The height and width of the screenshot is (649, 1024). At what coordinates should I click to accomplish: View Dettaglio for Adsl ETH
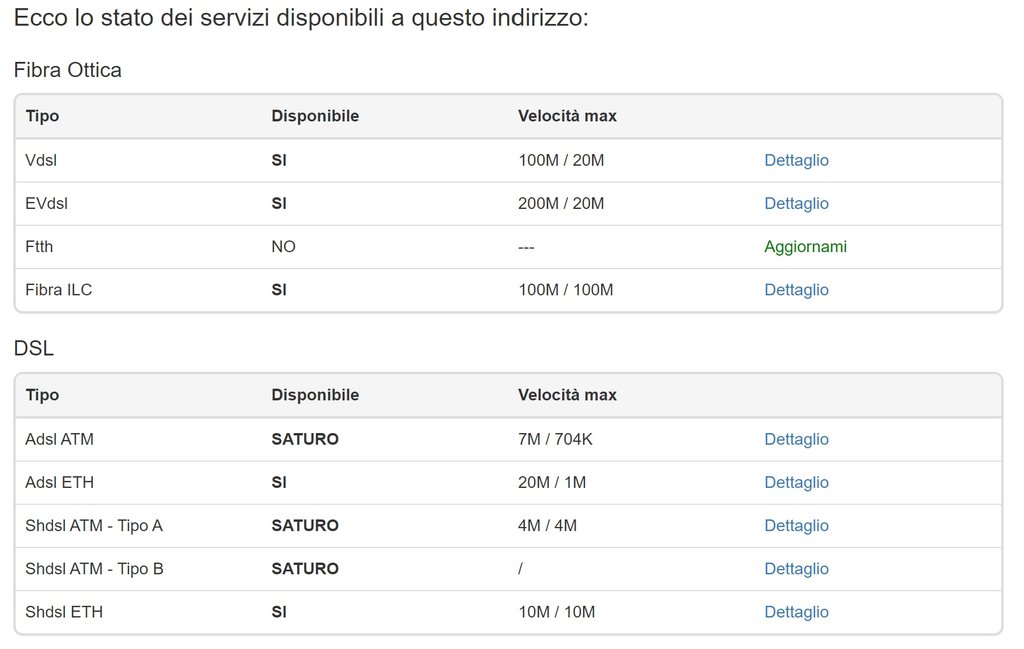[796, 482]
